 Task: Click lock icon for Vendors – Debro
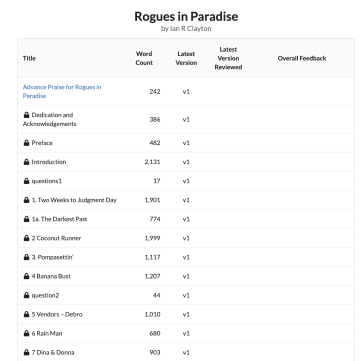pos(26,314)
